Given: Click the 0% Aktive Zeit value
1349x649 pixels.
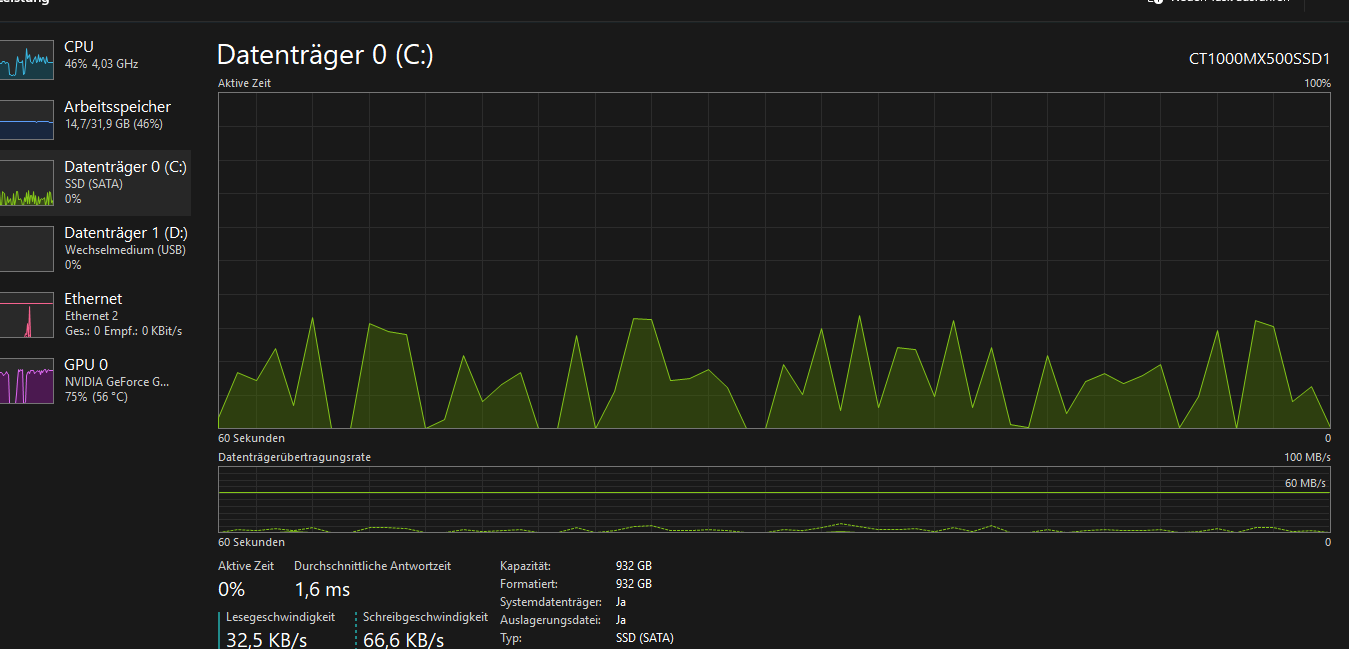Looking at the screenshot, I should 231,590.
